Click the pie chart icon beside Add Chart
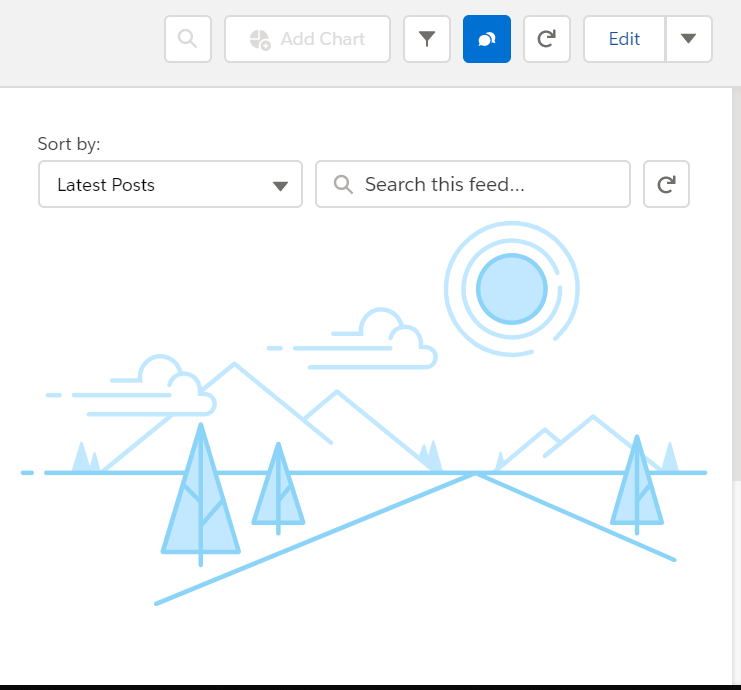This screenshot has height=690, width=741. tap(260, 39)
